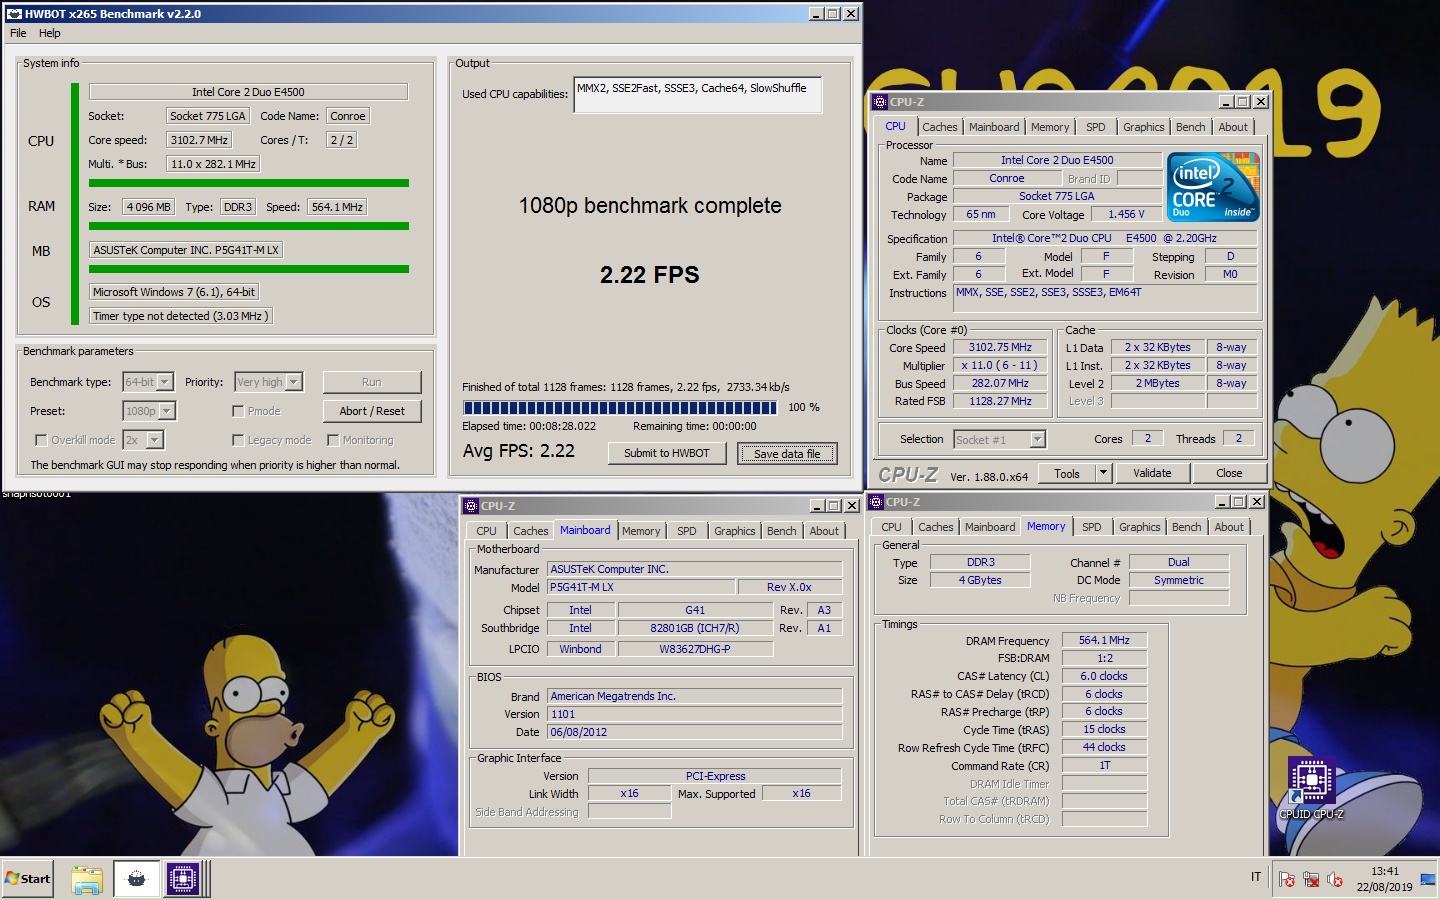This screenshot has height=900, width=1440.
Task: Expand the Preset 1080p dropdown
Action: tap(167, 411)
